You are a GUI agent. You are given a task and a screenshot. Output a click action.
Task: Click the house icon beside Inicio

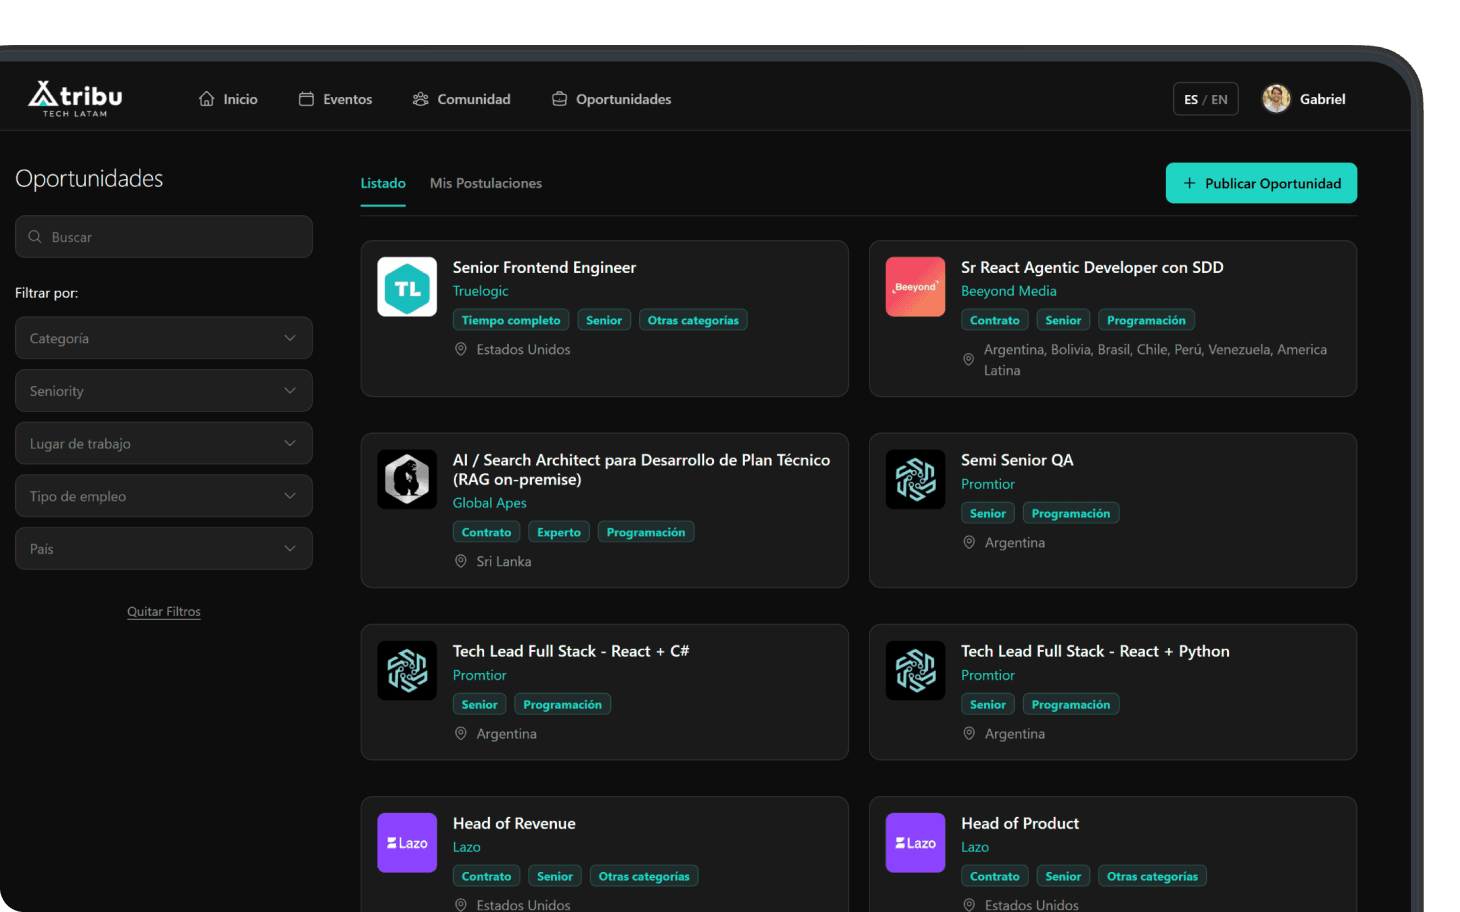coord(206,99)
